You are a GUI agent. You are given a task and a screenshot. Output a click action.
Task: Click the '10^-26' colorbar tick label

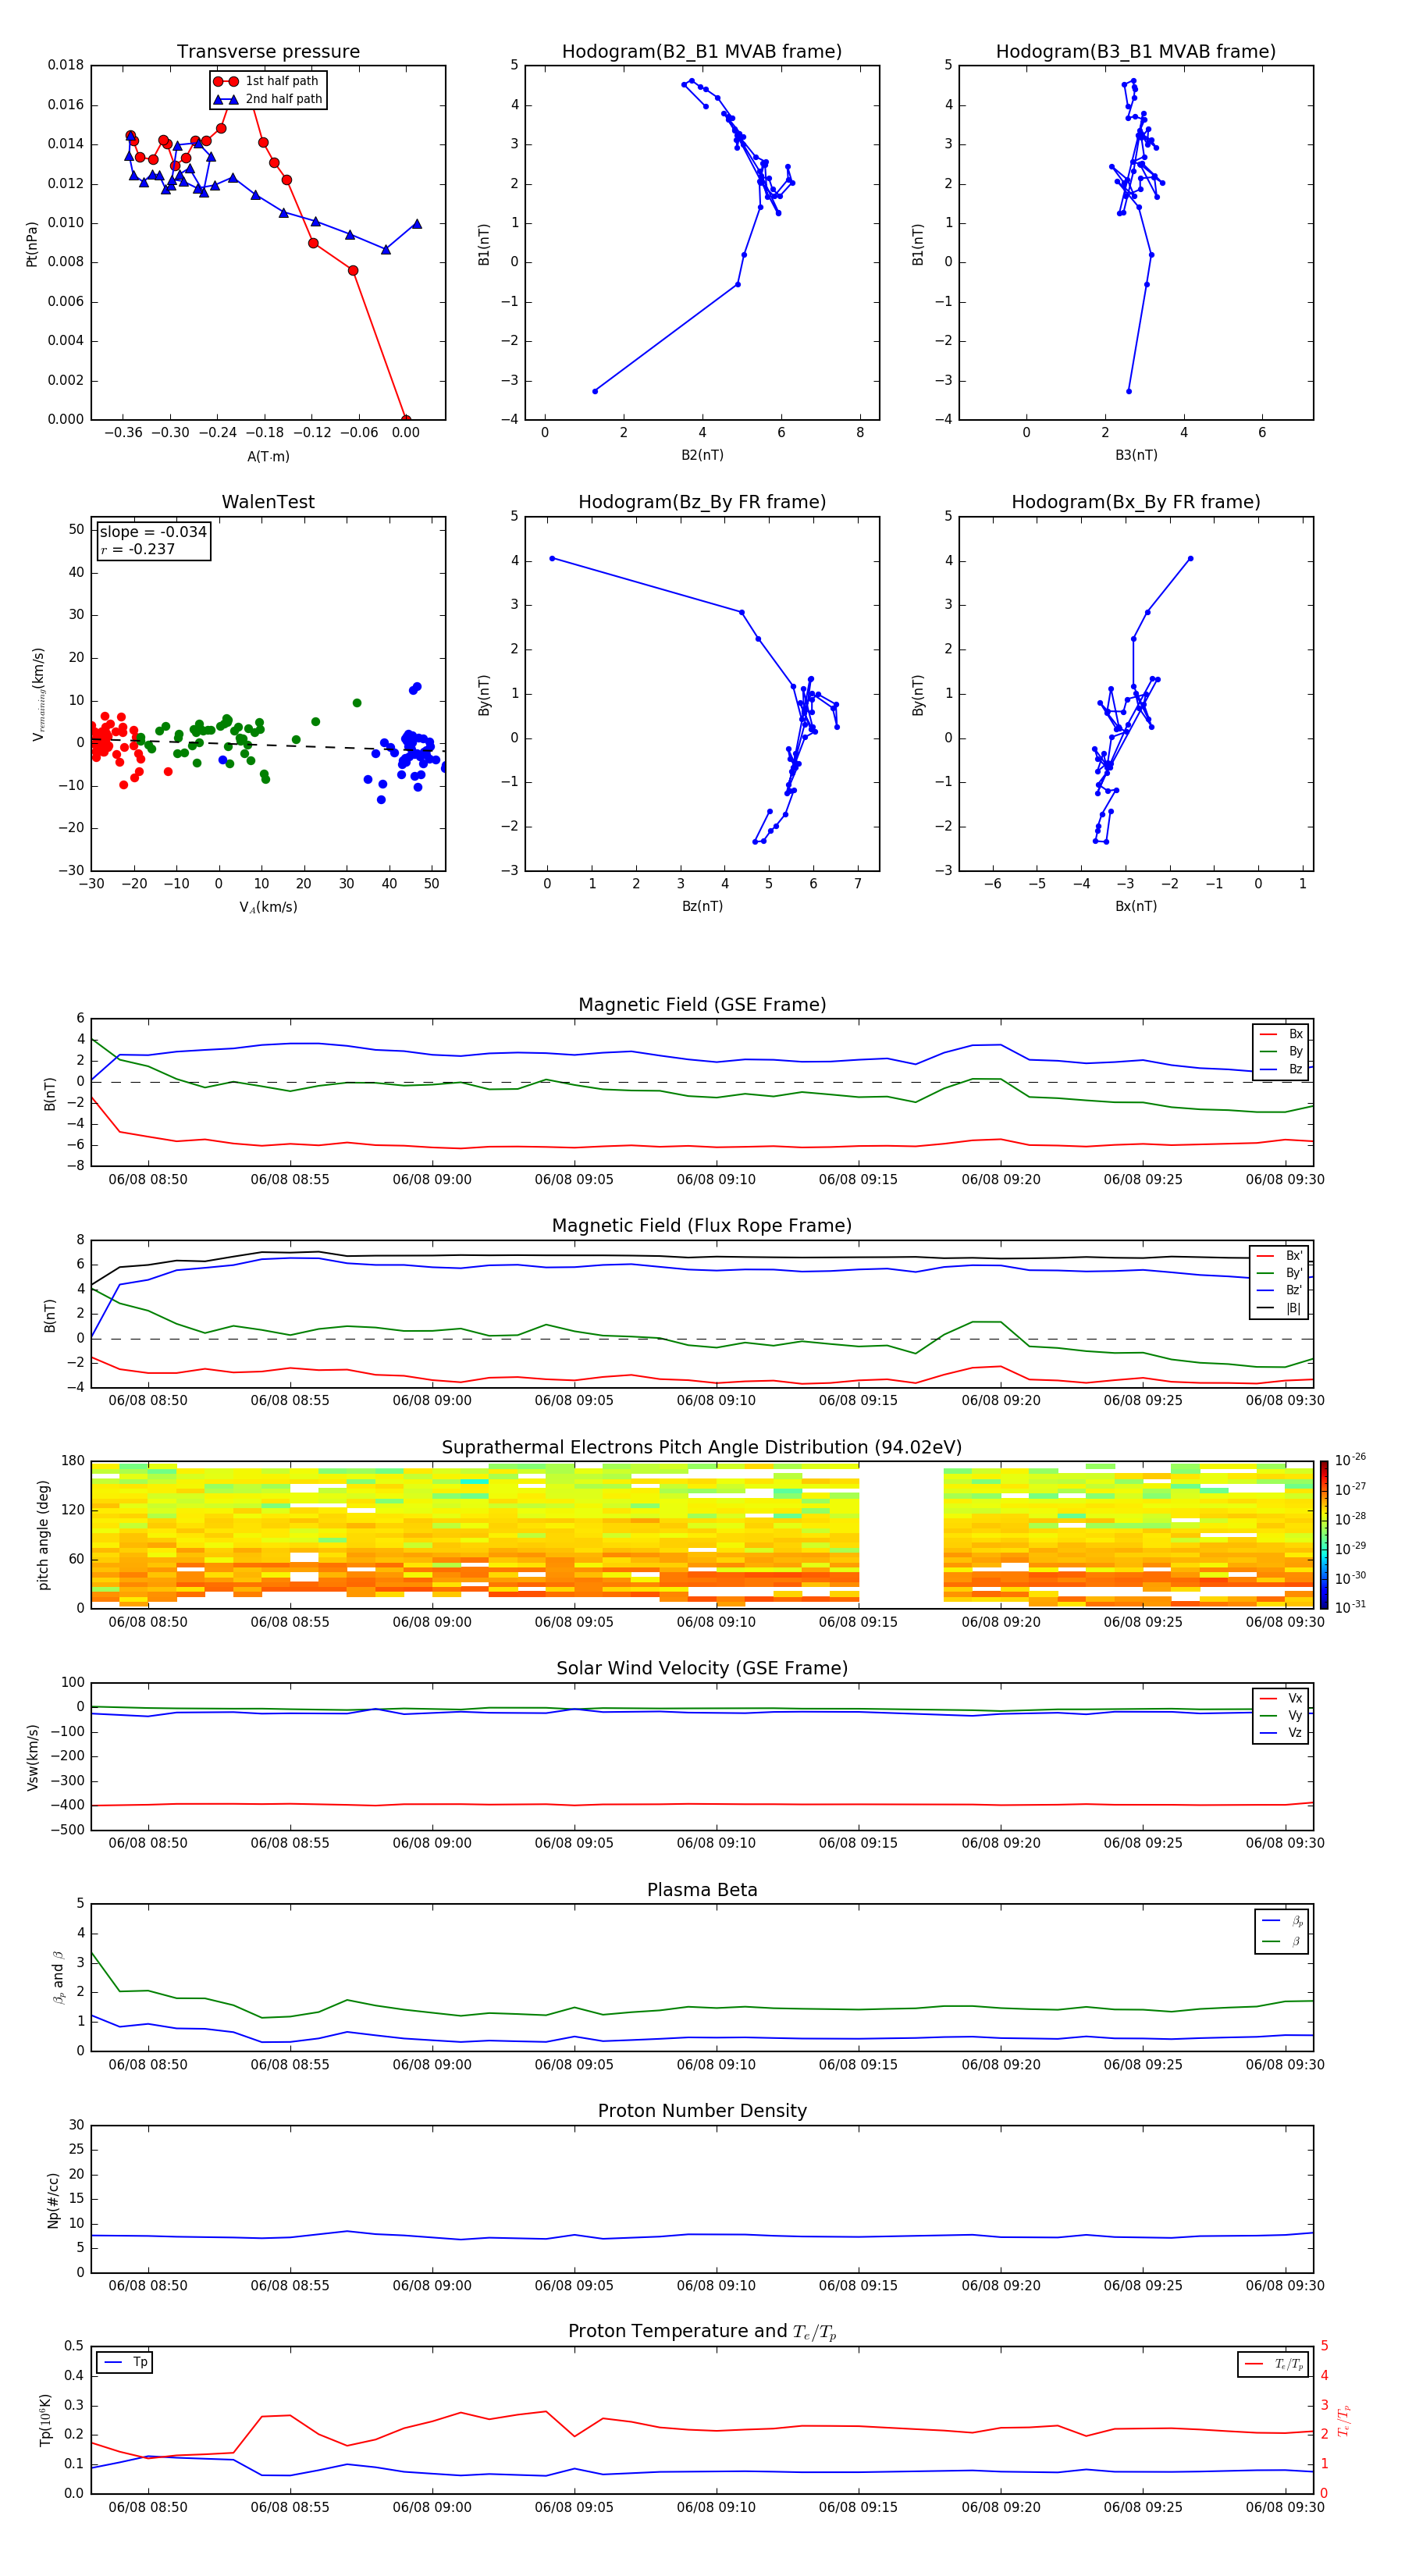1350,1460
